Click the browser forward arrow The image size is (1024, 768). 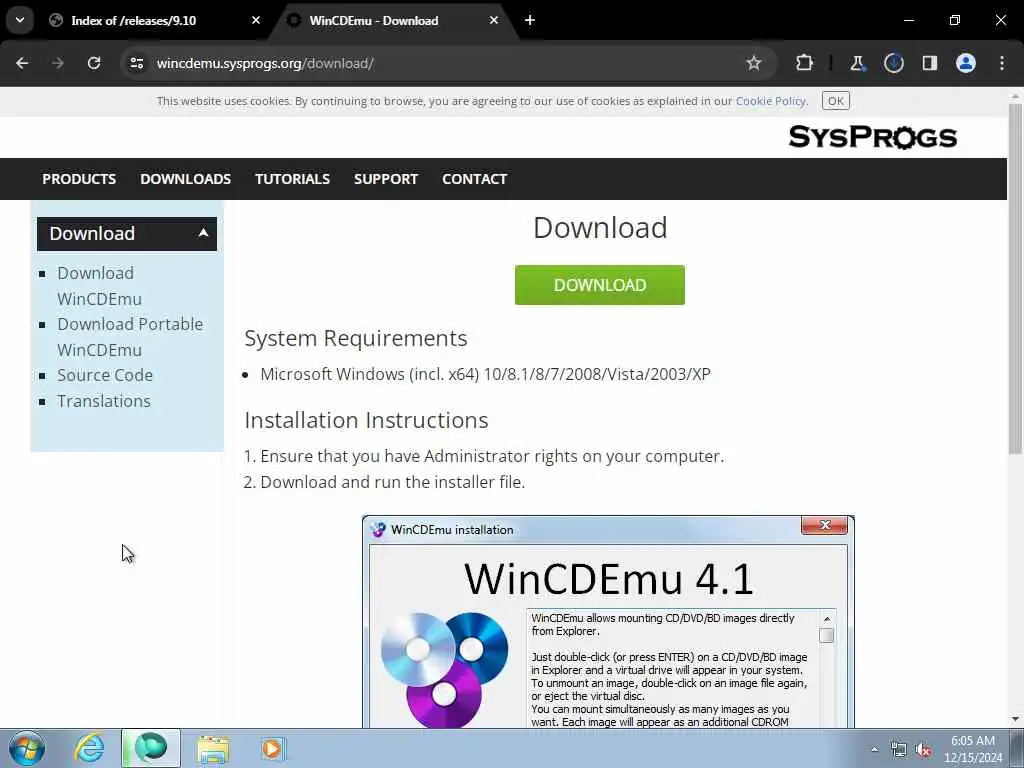click(58, 63)
